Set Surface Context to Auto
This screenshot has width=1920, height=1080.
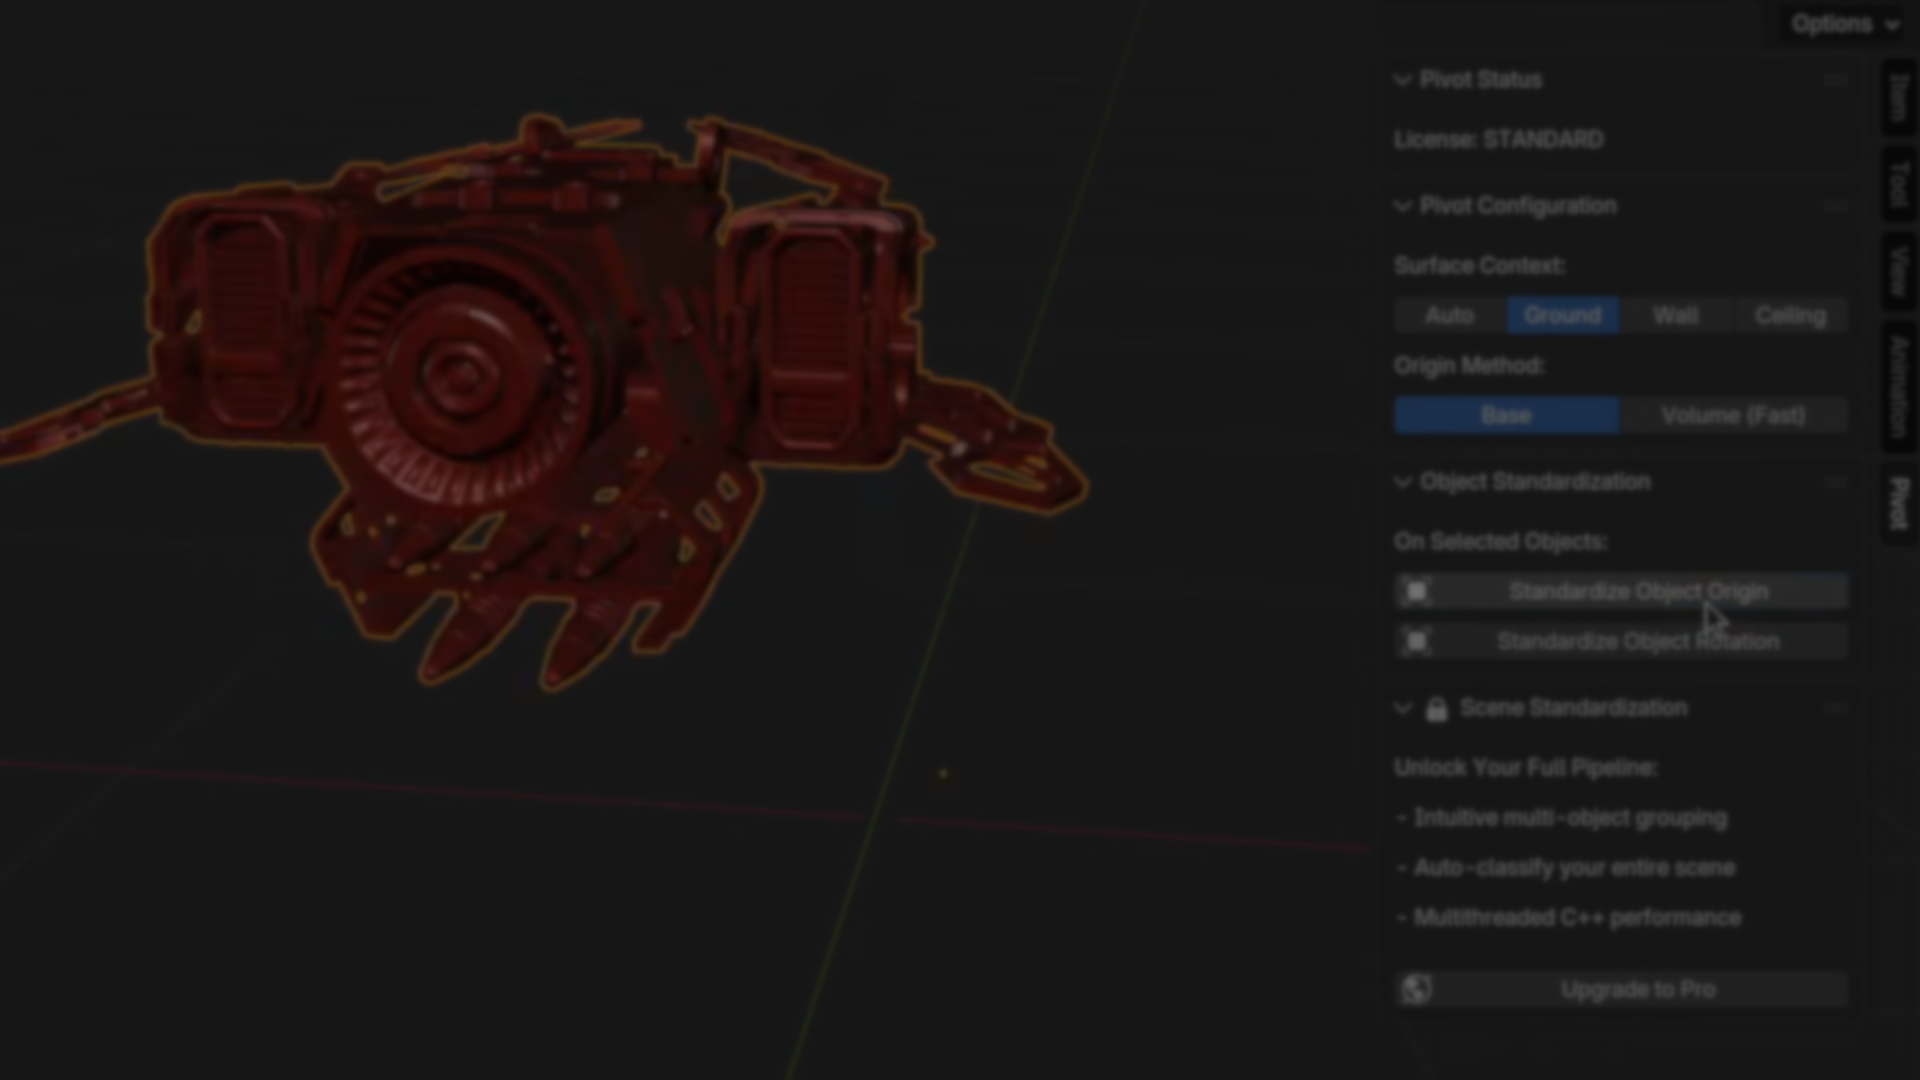tap(1450, 316)
